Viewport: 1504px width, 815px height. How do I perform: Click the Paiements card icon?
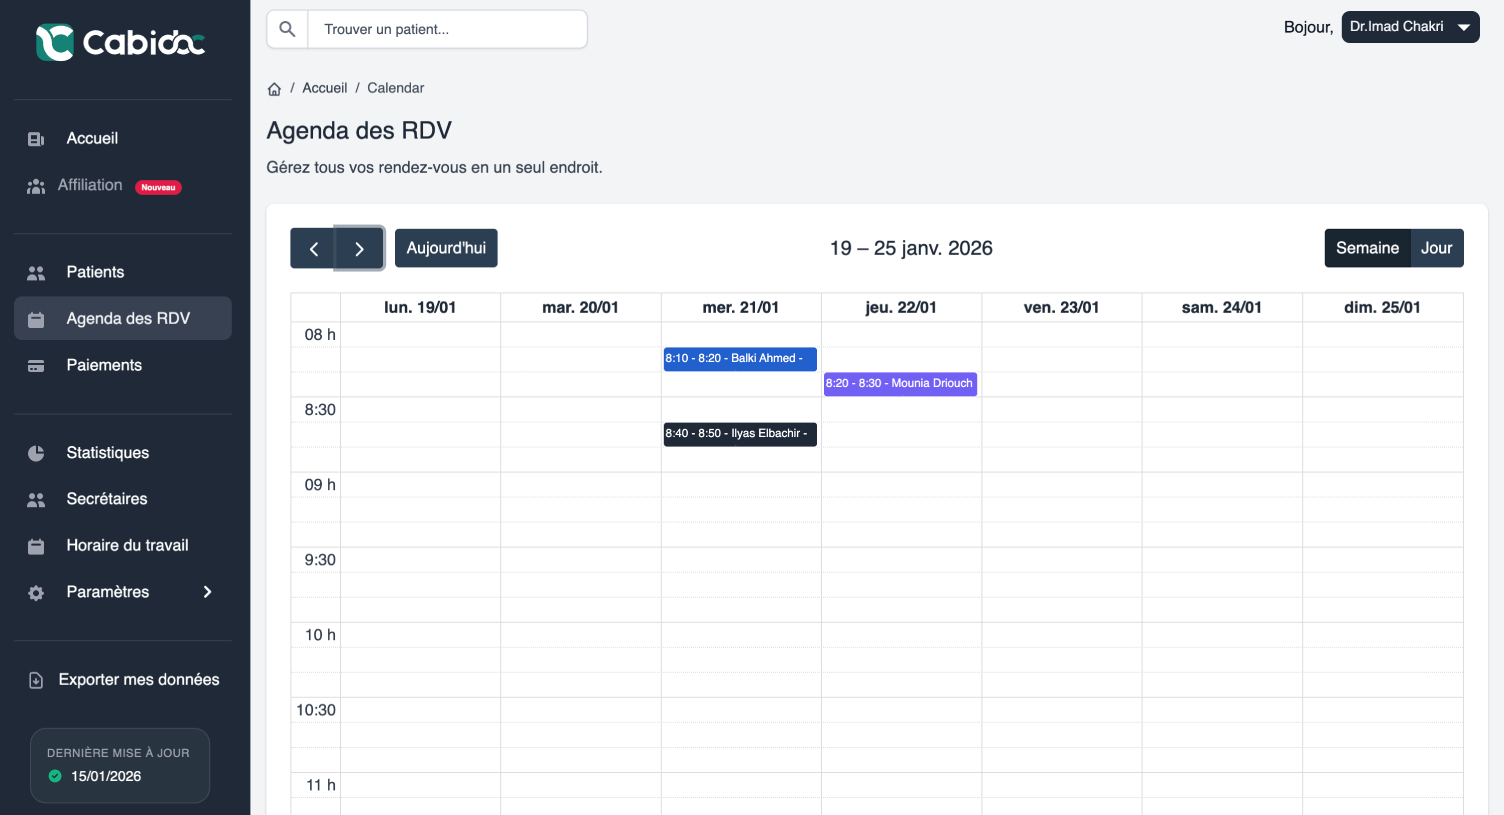[x=36, y=366]
